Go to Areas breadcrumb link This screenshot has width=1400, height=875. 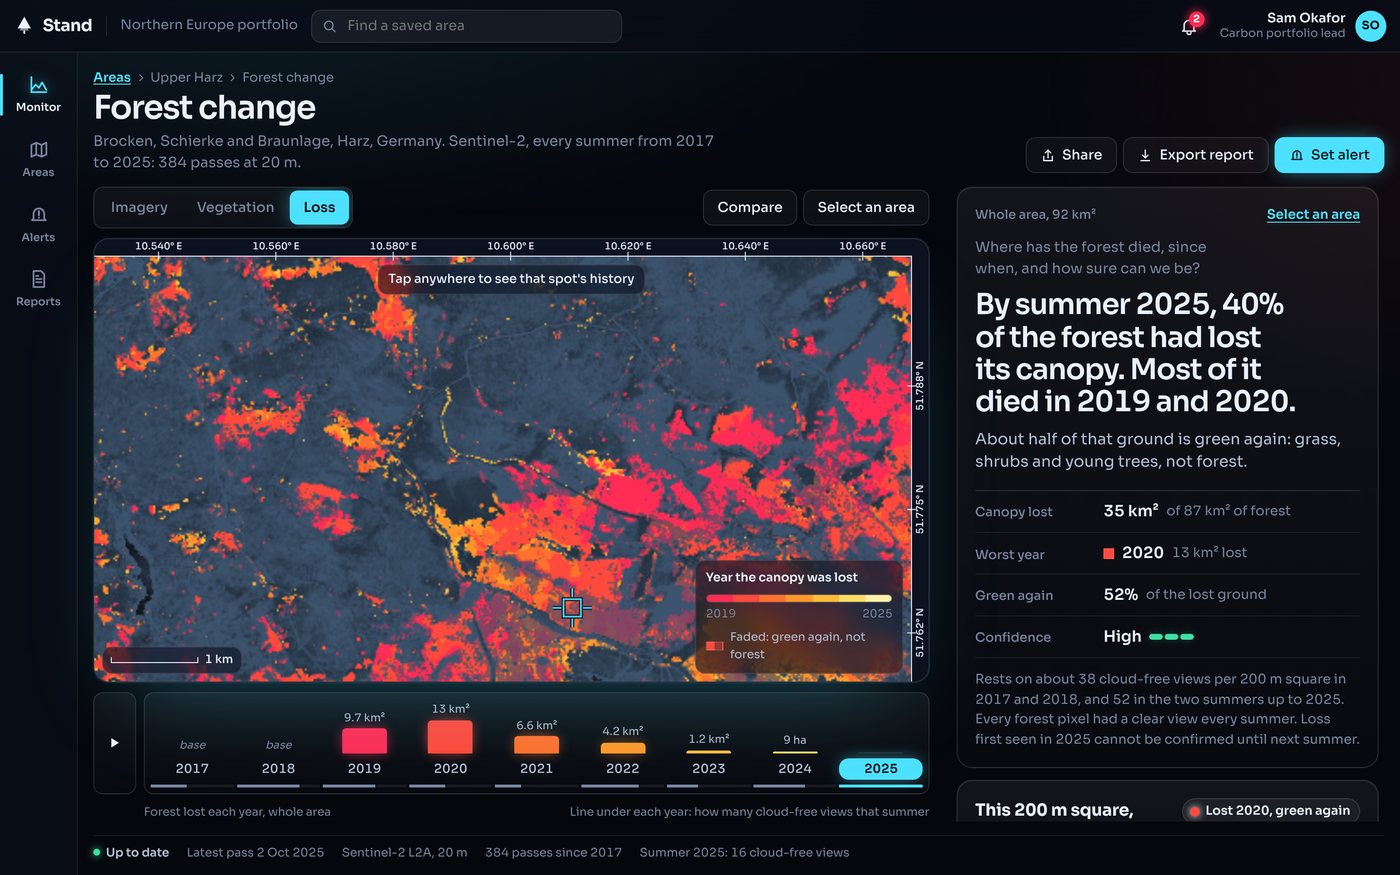[x=112, y=77]
